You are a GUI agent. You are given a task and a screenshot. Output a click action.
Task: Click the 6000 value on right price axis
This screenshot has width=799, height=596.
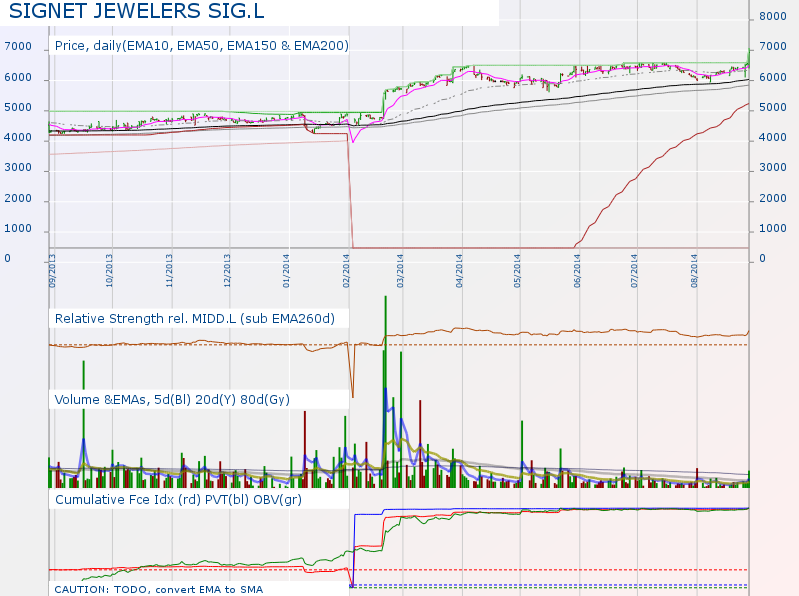(x=773, y=77)
